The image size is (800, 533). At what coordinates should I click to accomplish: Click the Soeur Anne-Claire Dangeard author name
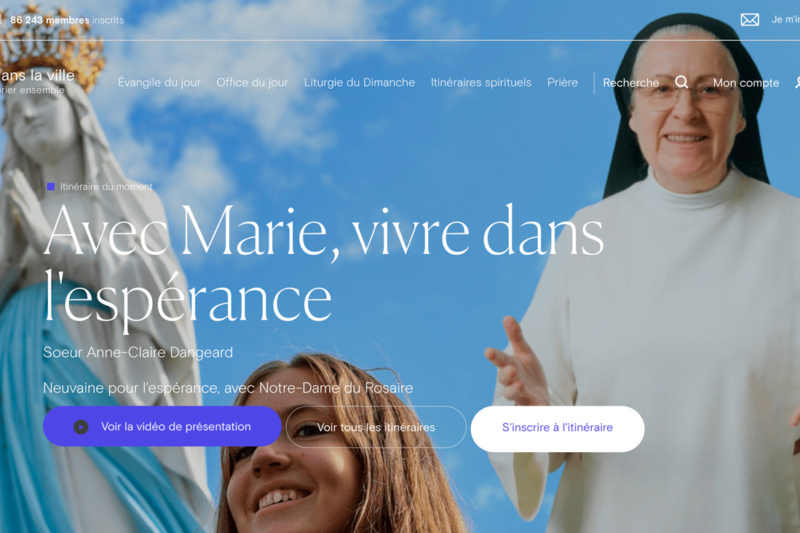[138, 352]
